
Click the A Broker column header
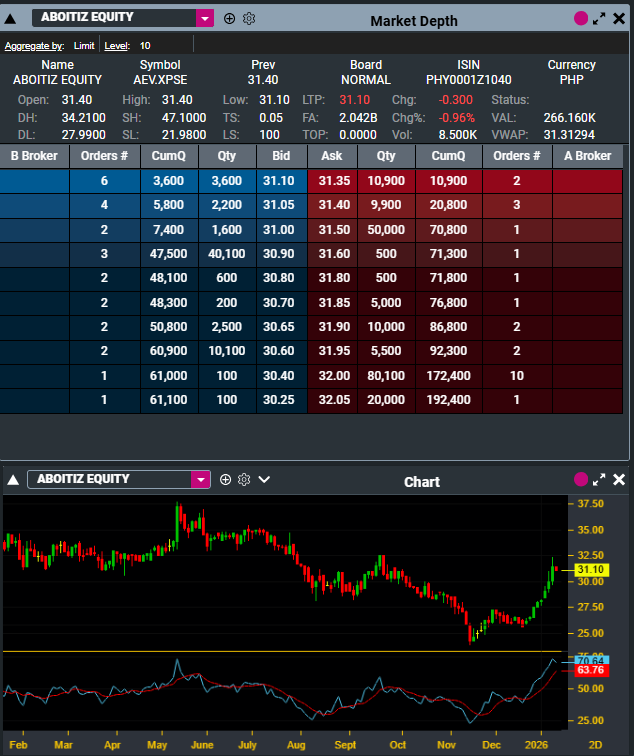(587, 156)
